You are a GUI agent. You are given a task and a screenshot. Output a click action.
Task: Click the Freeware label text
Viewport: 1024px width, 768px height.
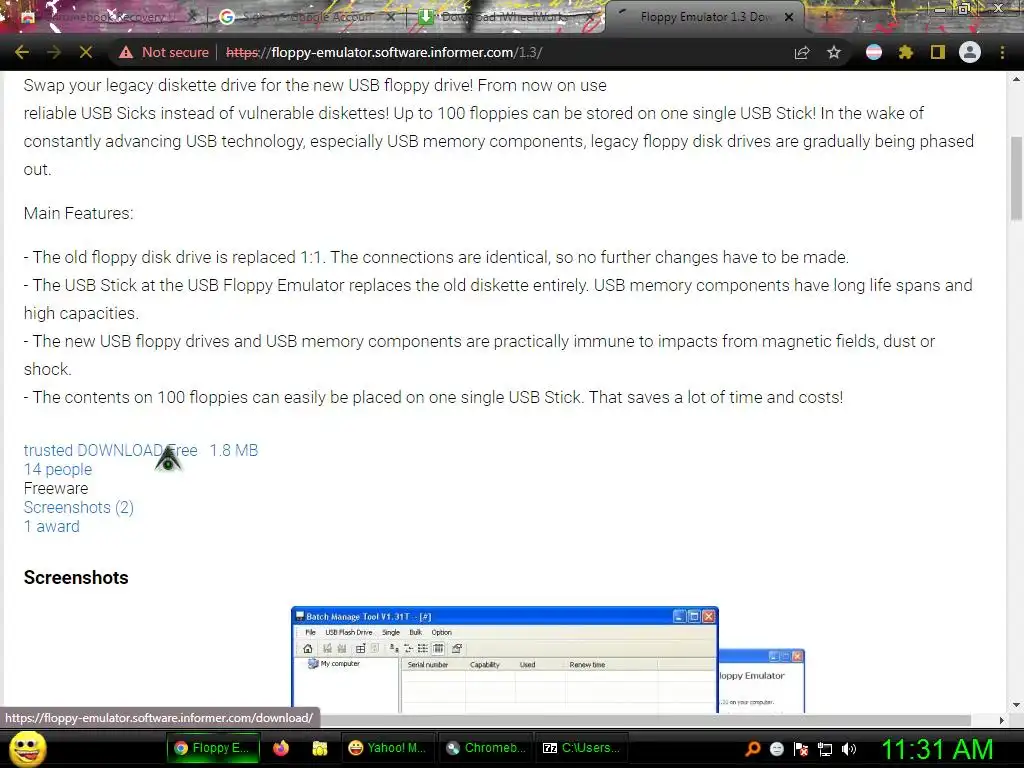coord(56,488)
